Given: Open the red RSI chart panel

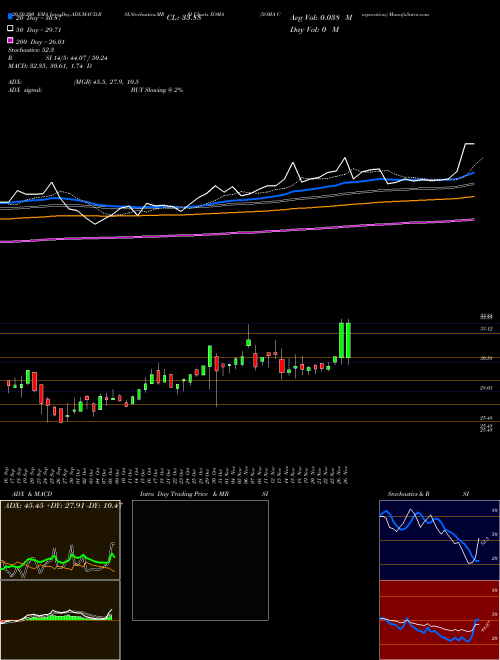Looking at the screenshot, I should pos(439,620).
